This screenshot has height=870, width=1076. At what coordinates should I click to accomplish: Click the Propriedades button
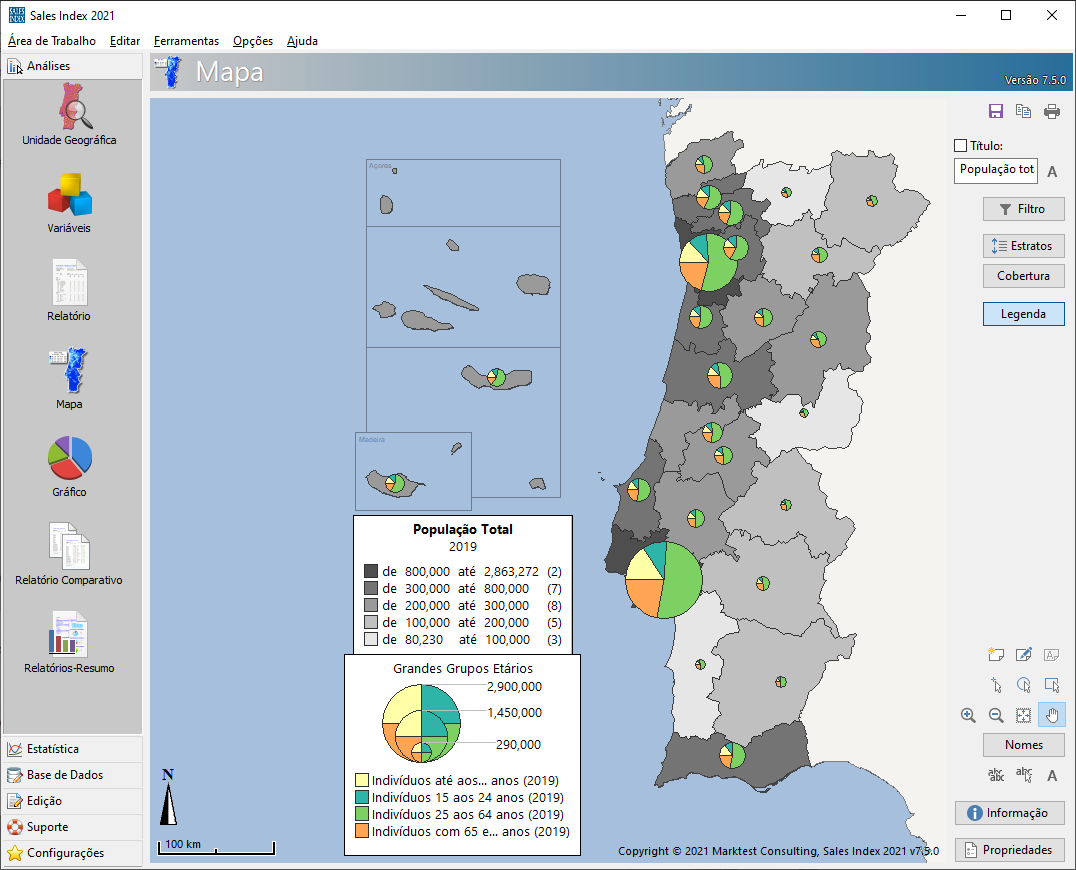pyautogui.click(x=1009, y=850)
